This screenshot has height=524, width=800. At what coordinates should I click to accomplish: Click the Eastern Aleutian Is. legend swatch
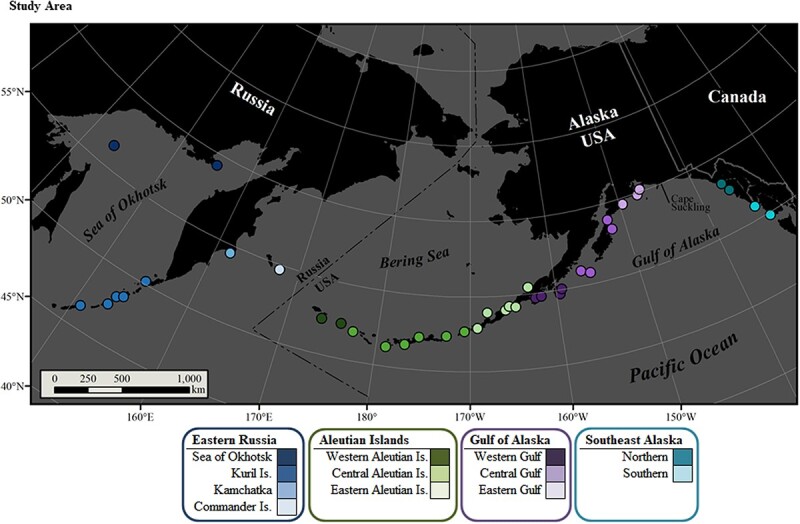tap(440, 490)
